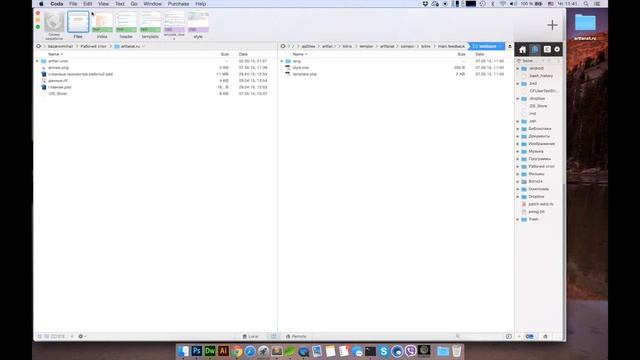Open the Wi-Fi icon in the menu bar
This screenshot has width=640, height=360.
[x=502, y=4]
